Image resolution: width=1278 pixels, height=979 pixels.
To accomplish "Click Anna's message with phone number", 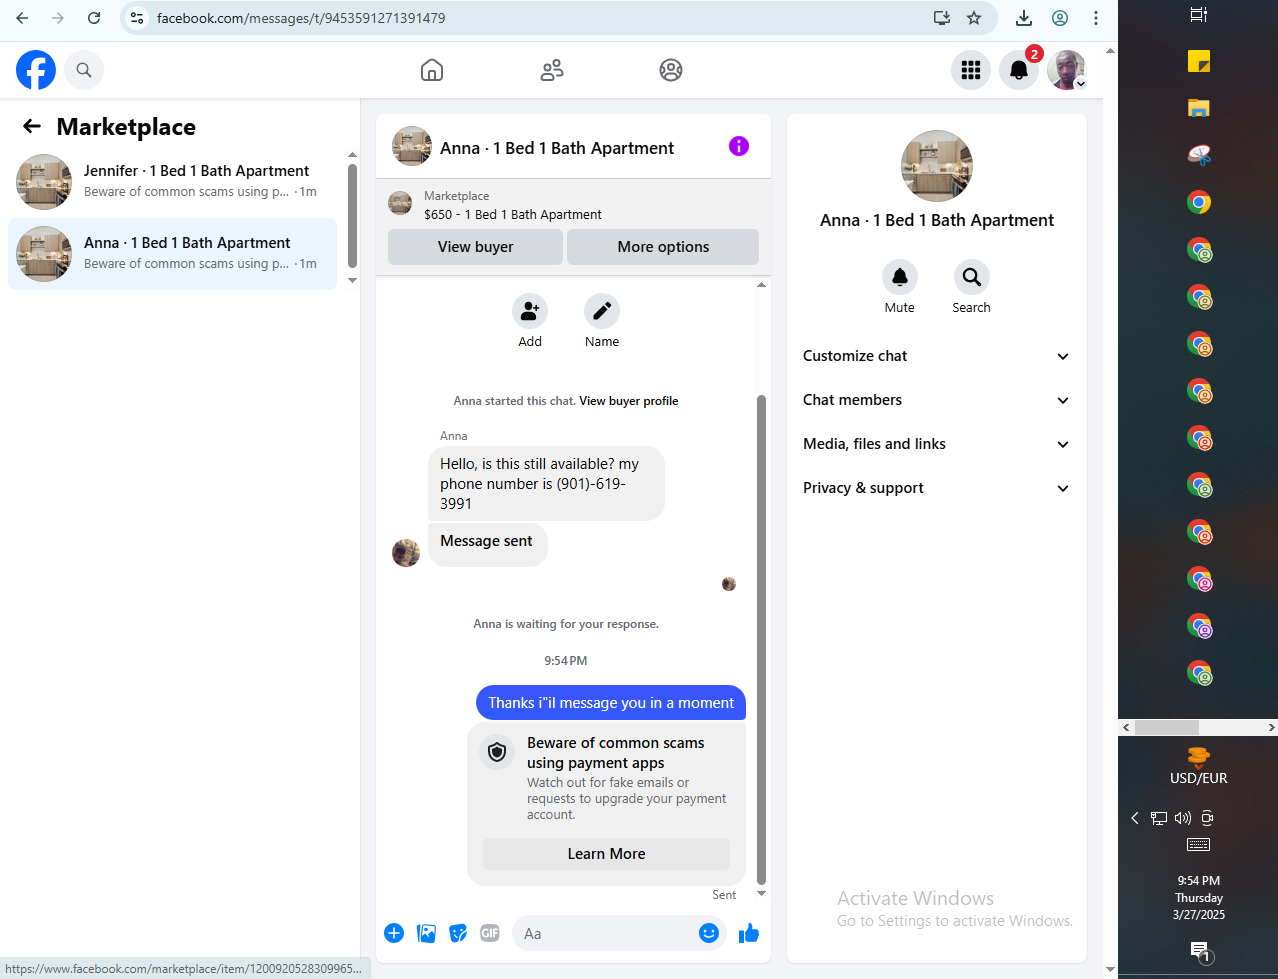I will (x=546, y=484).
